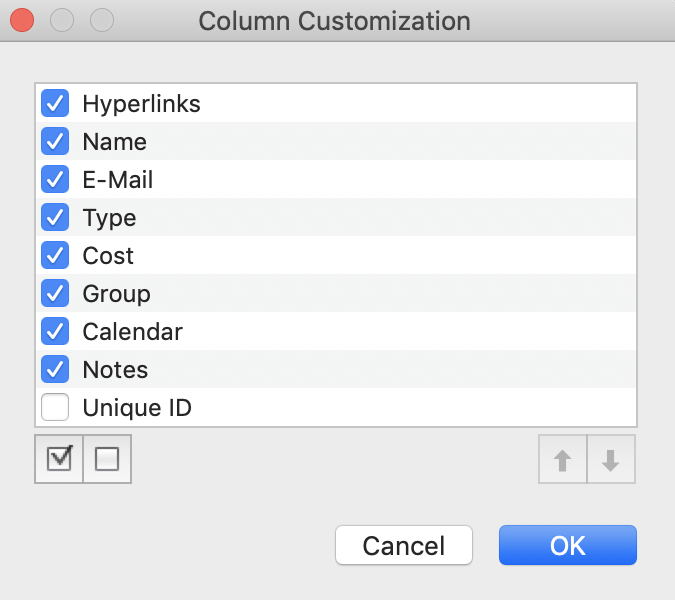The width and height of the screenshot is (675, 600).
Task: Uncheck the Notes column checkbox
Action: pos(55,369)
